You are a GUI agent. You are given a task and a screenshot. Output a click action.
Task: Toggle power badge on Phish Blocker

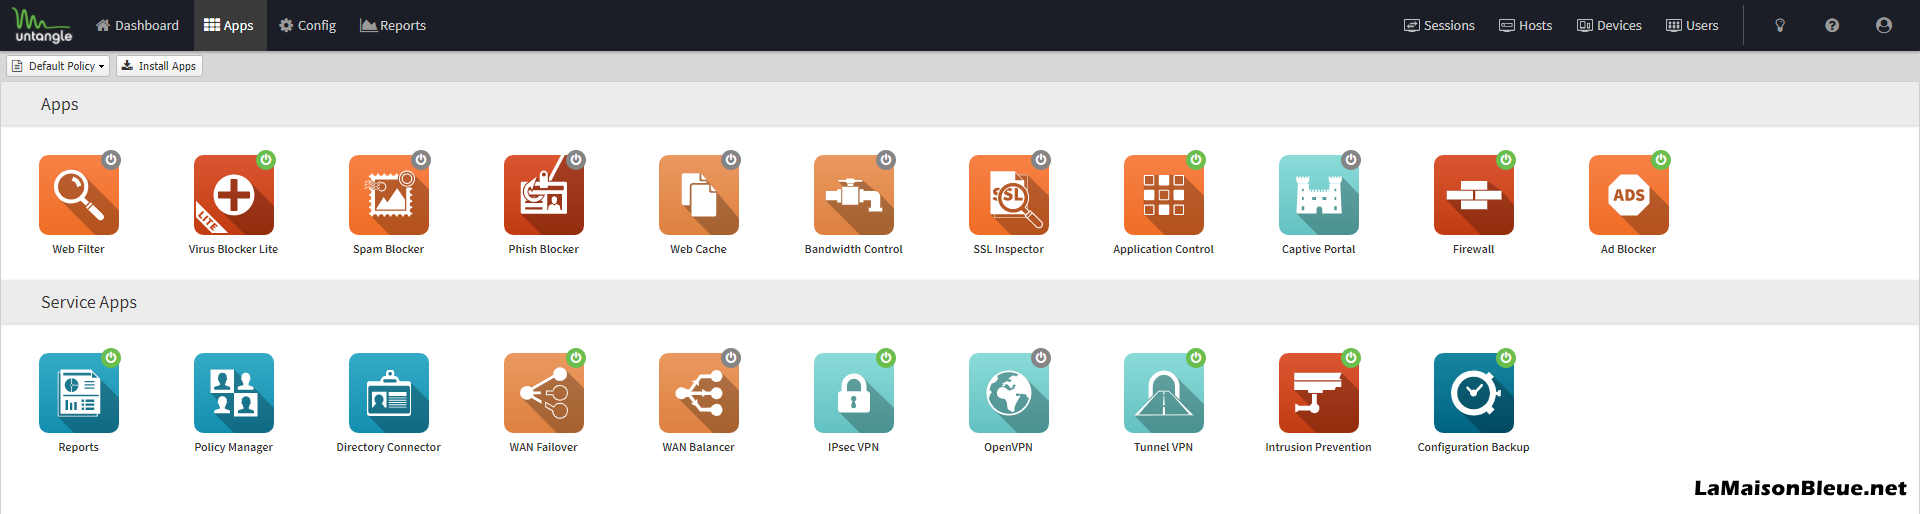tap(576, 159)
